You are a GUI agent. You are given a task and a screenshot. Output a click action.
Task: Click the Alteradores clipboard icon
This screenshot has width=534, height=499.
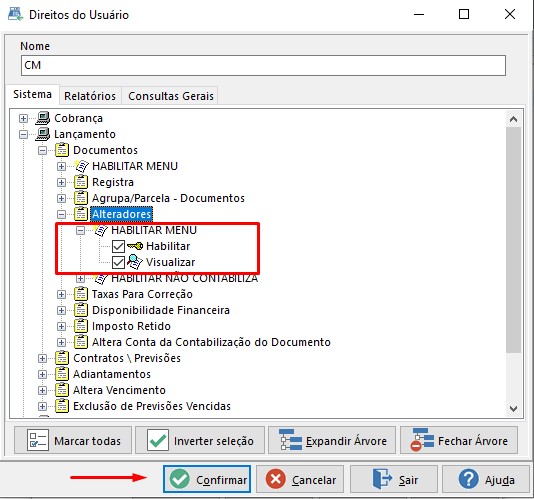coord(81,214)
